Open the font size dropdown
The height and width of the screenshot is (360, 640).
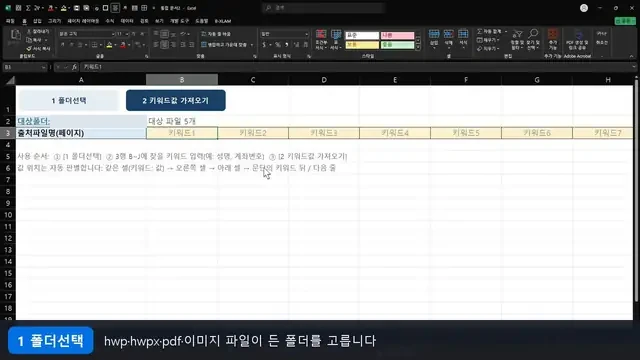click(x=127, y=34)
